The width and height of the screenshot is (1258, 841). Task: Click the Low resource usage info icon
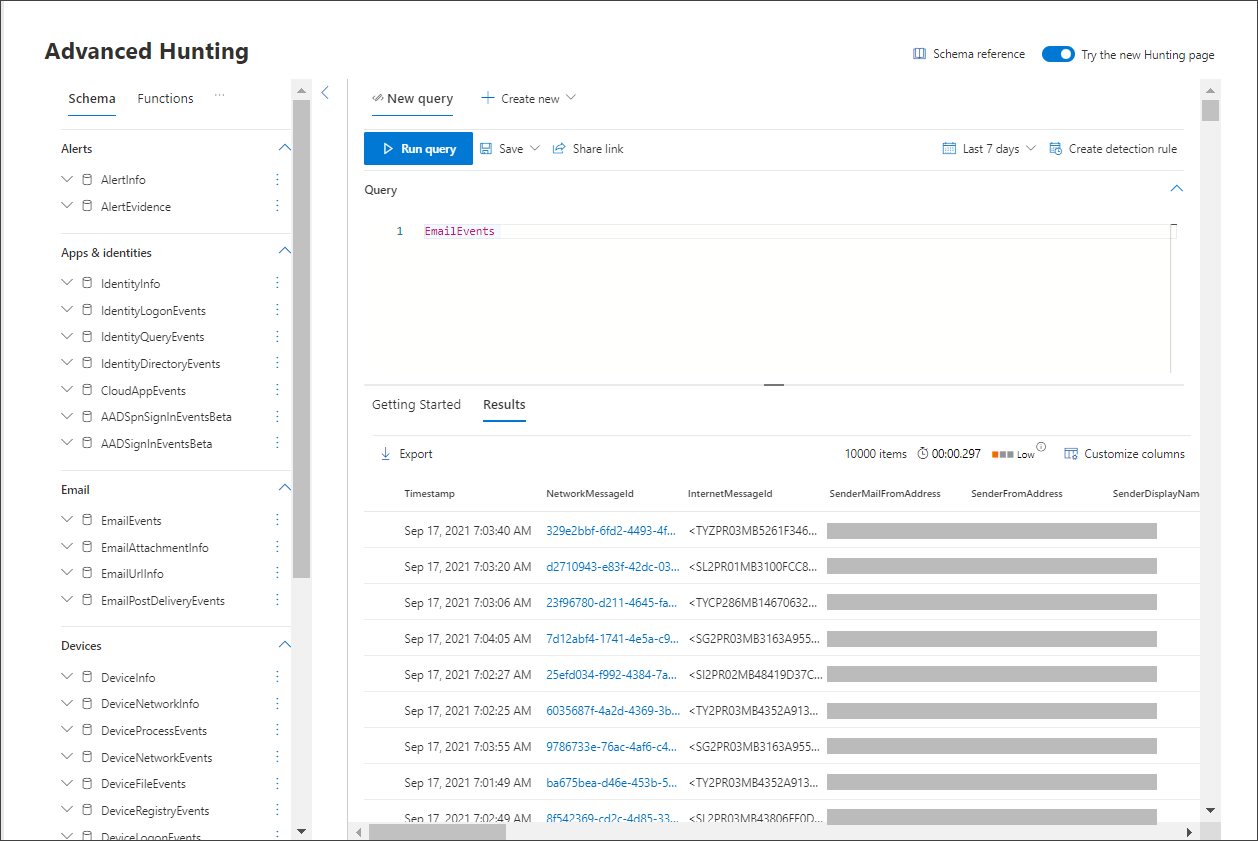(x=1041, y=447)
